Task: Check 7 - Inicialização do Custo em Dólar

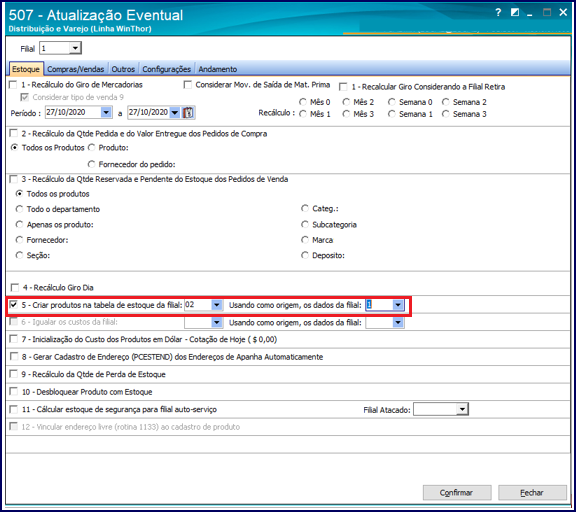Action: click(x=14, y=339)
